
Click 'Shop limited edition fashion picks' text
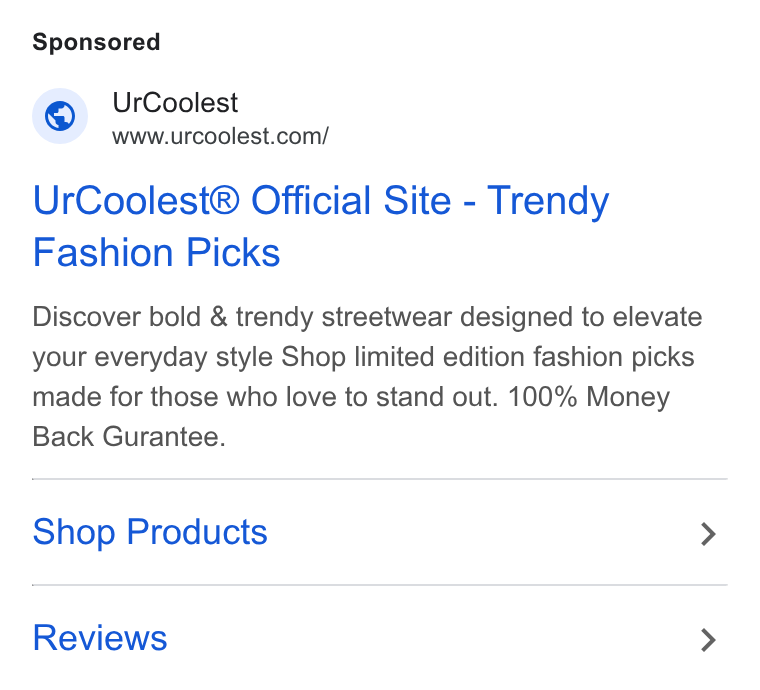(488, 358)
